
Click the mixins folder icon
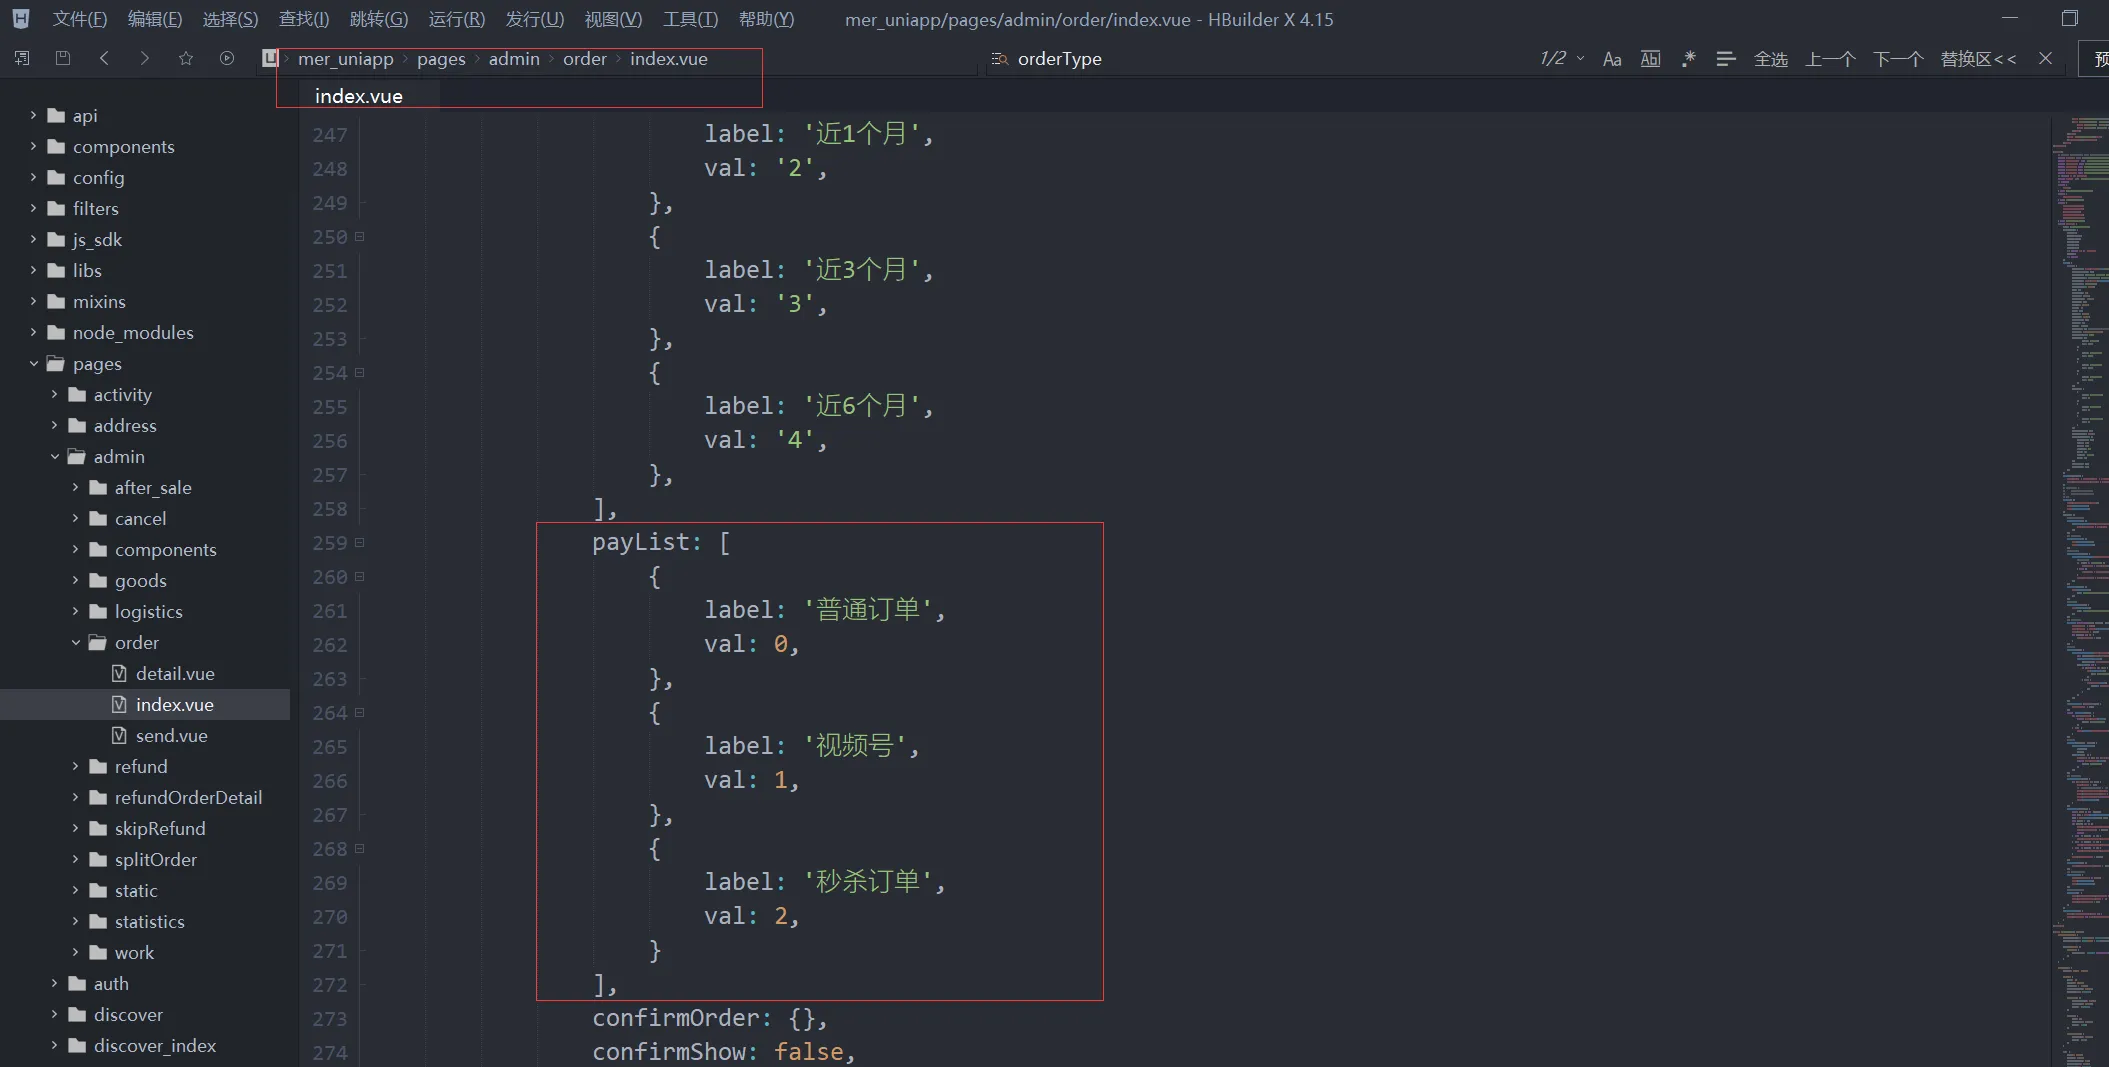pyautogui.click(x=56, y=301)
